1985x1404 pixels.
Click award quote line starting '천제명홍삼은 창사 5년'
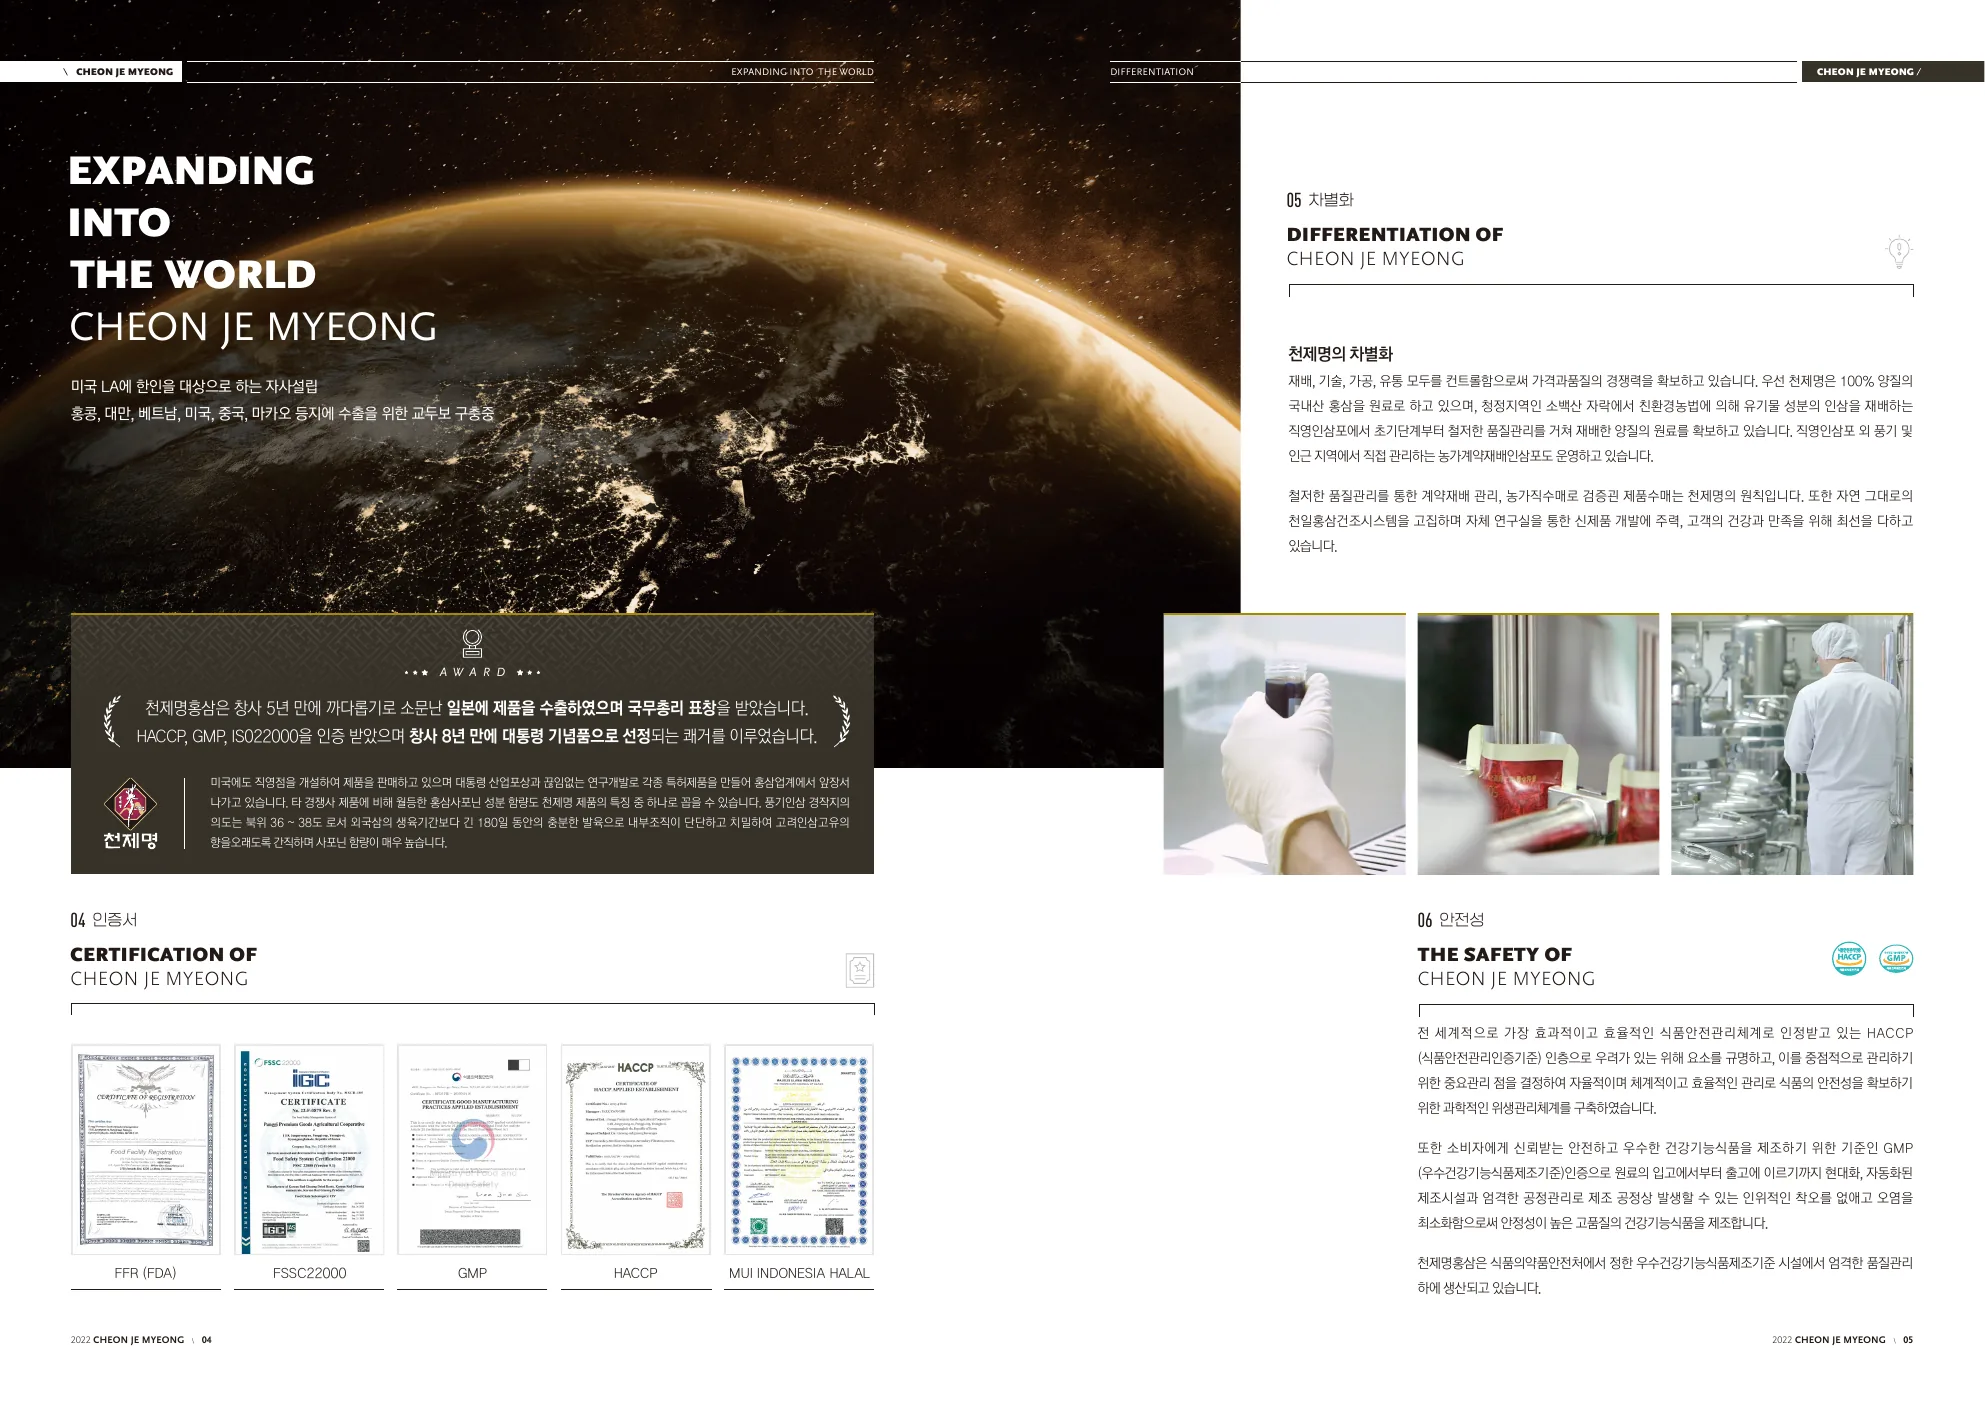[476, 708]
